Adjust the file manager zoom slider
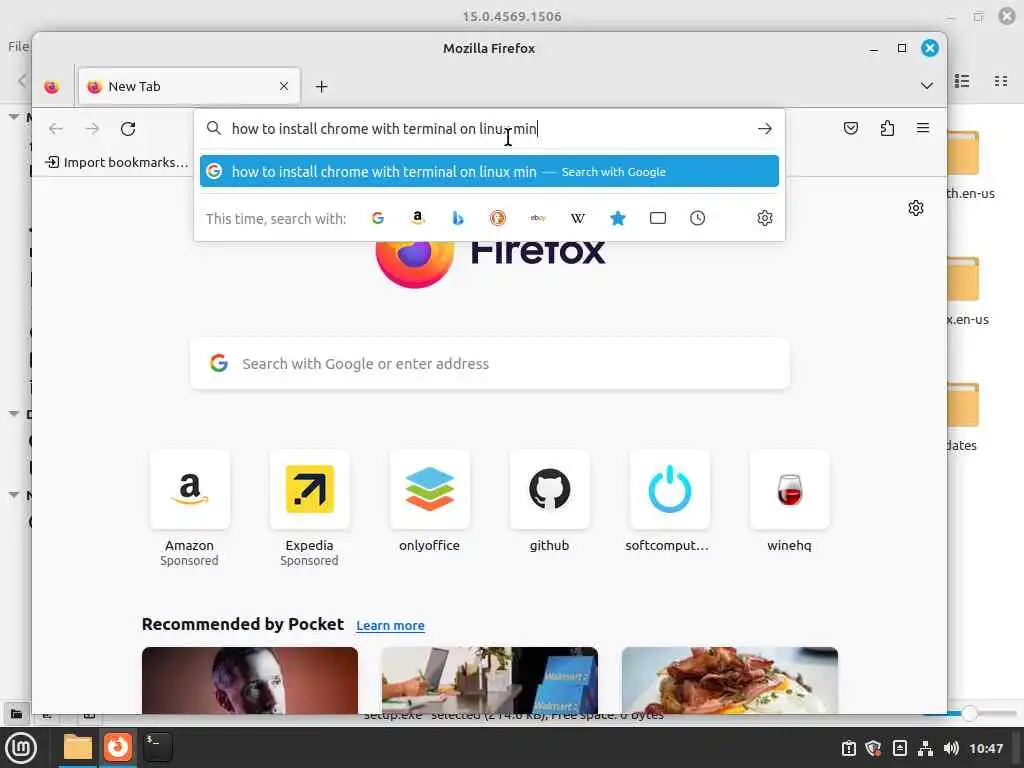1024x768 pixels. [969, 714]
